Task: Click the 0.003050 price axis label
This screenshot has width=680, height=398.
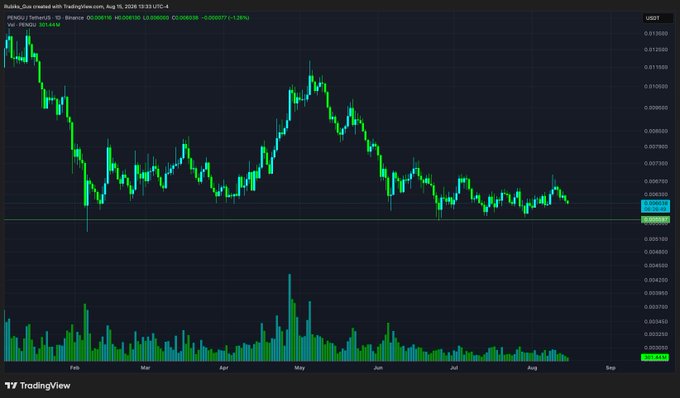Action: coord(656,348)
